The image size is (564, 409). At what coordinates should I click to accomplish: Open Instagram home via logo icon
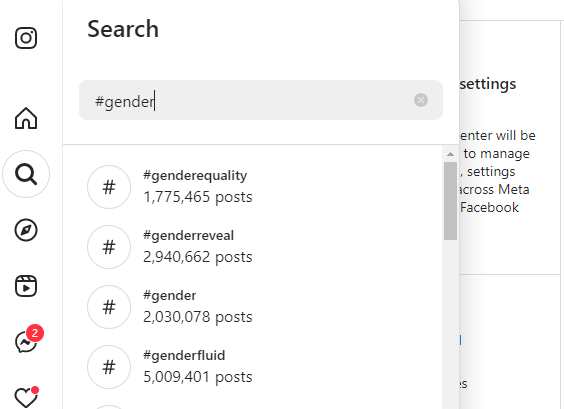[26, 38]
